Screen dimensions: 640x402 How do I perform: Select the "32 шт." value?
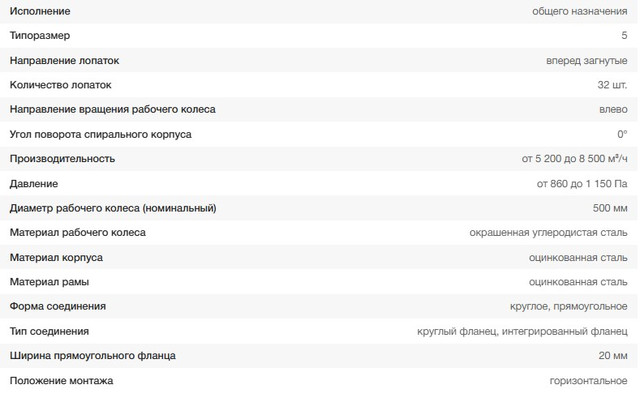612,85
